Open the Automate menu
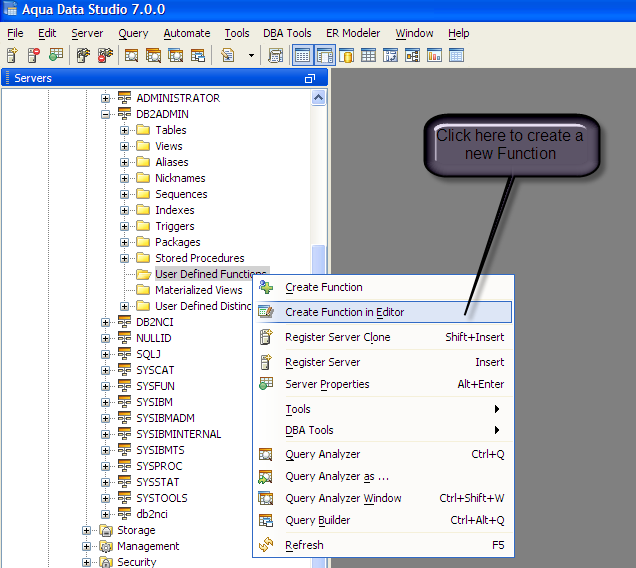Viewport: 636px width, 568px height. coord(187,33)
